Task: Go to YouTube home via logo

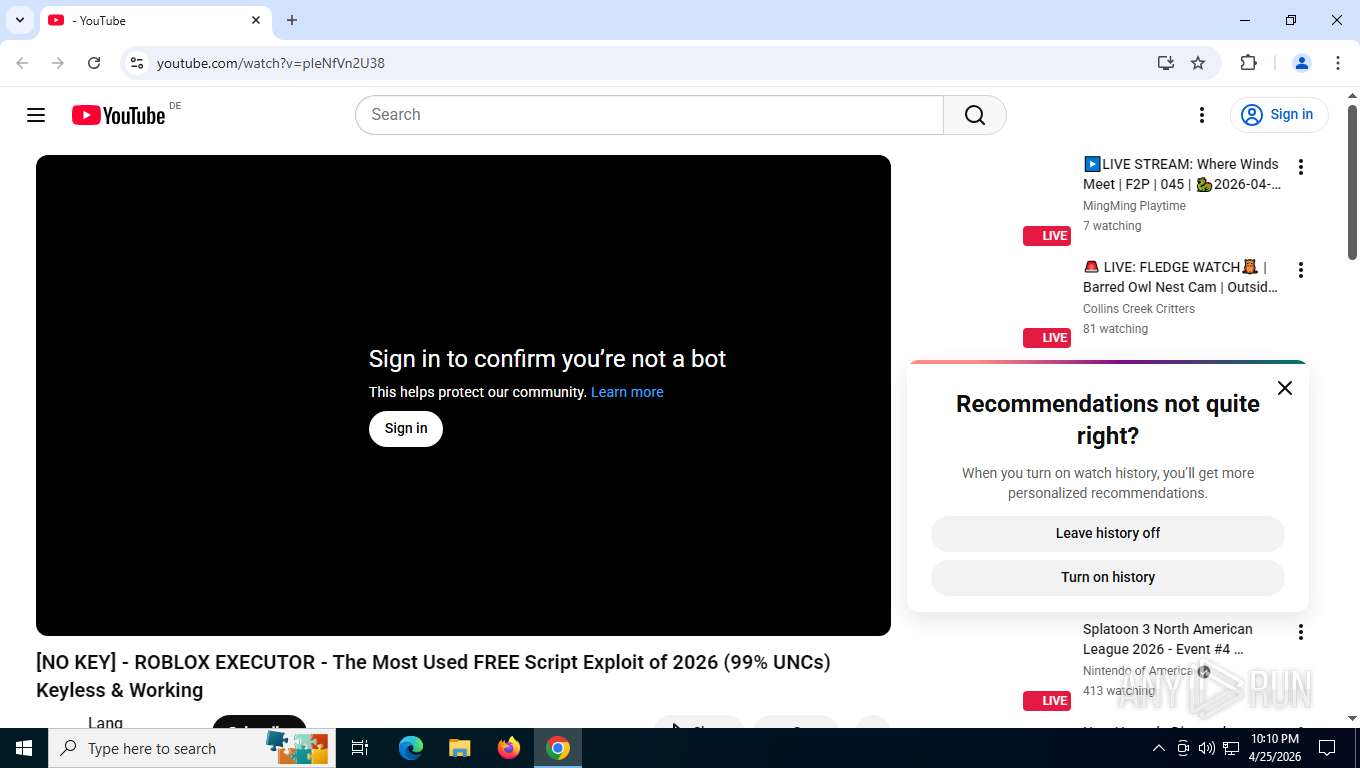Action: [118, 115]
